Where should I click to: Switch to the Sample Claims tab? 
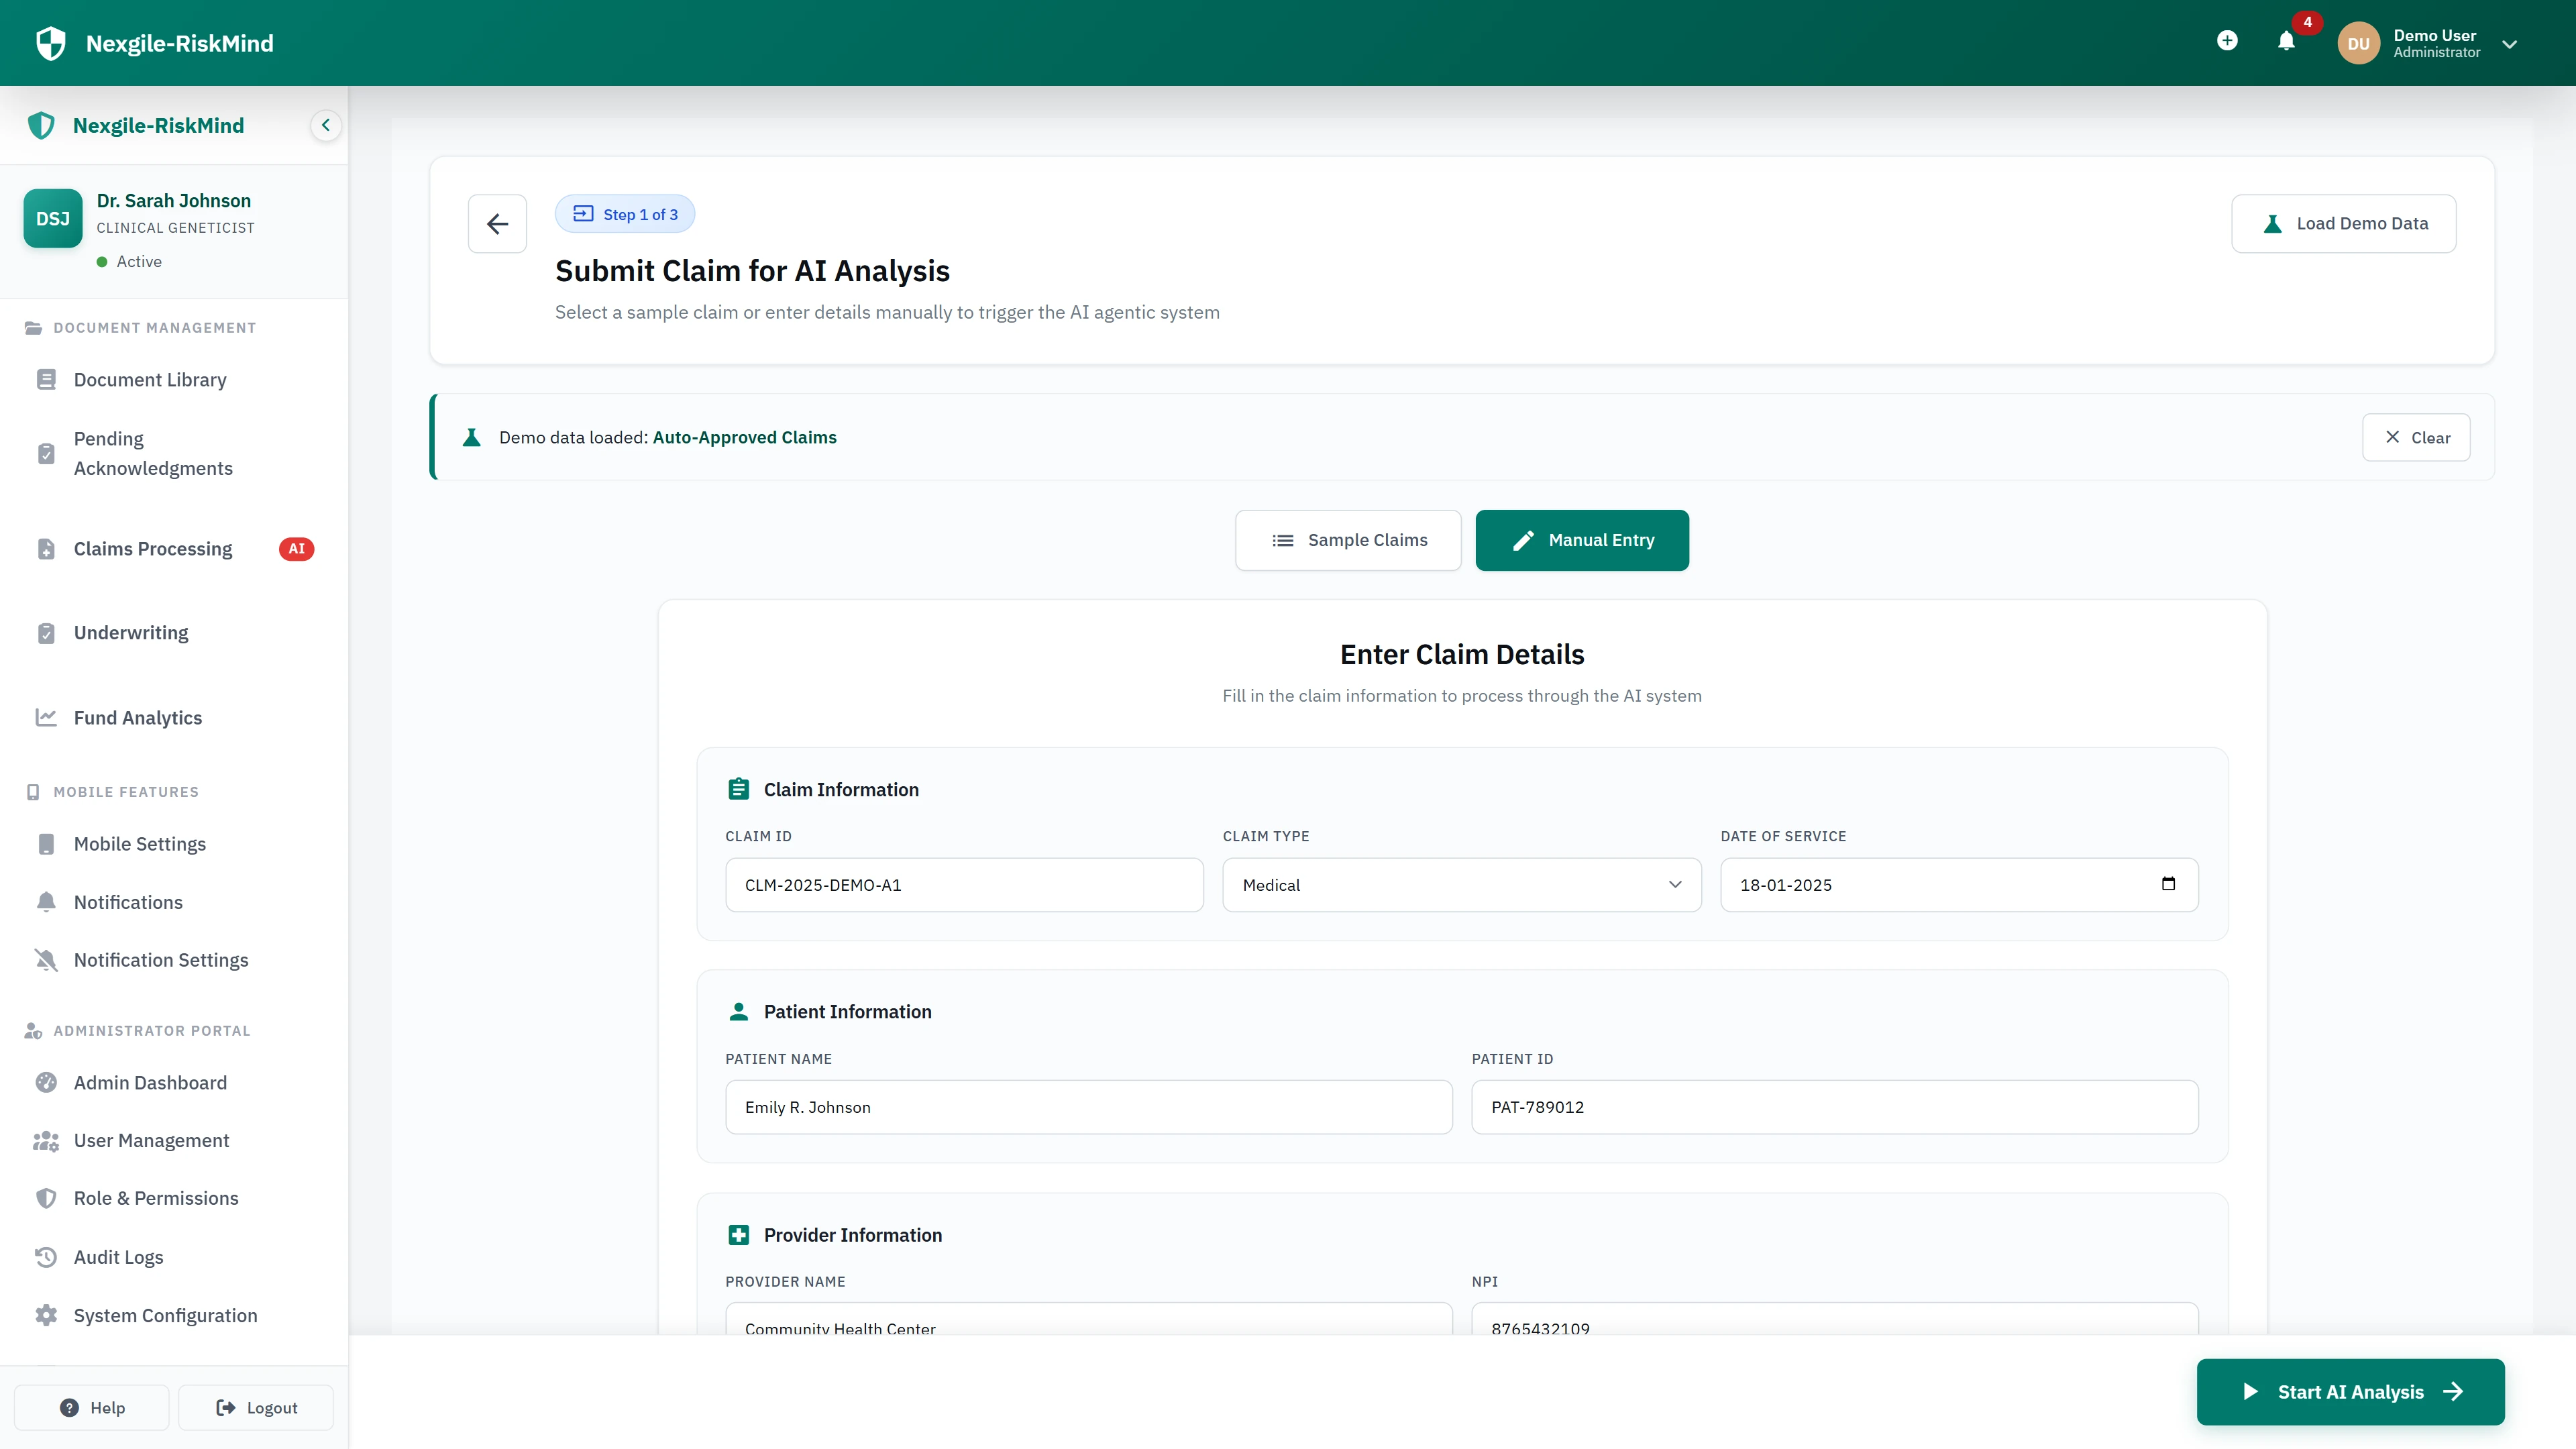pos(1348,540)
